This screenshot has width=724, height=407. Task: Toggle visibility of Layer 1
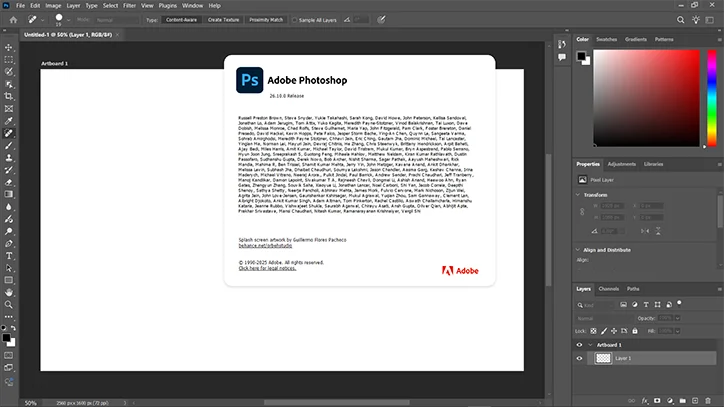[580, 357]
